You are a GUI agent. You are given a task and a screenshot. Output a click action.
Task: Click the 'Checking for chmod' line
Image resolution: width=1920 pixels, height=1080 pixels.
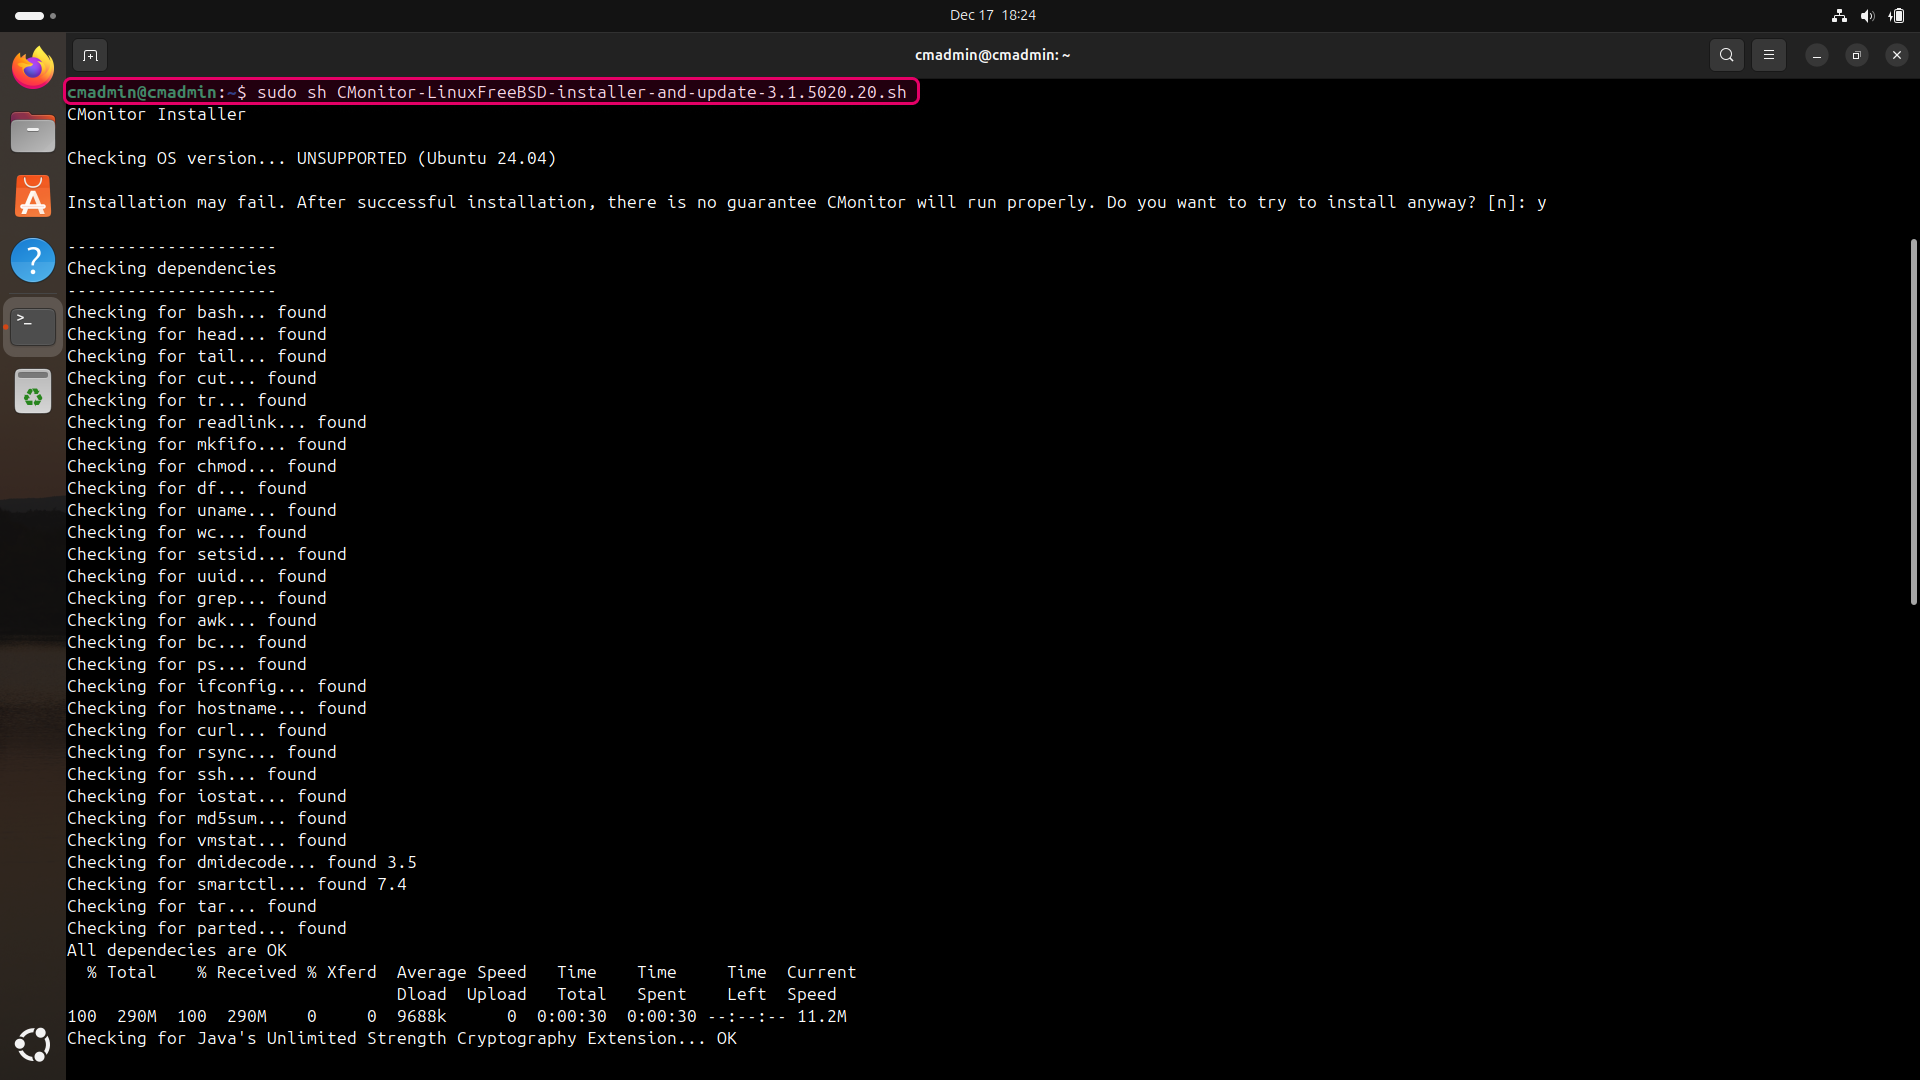(201, 466)
